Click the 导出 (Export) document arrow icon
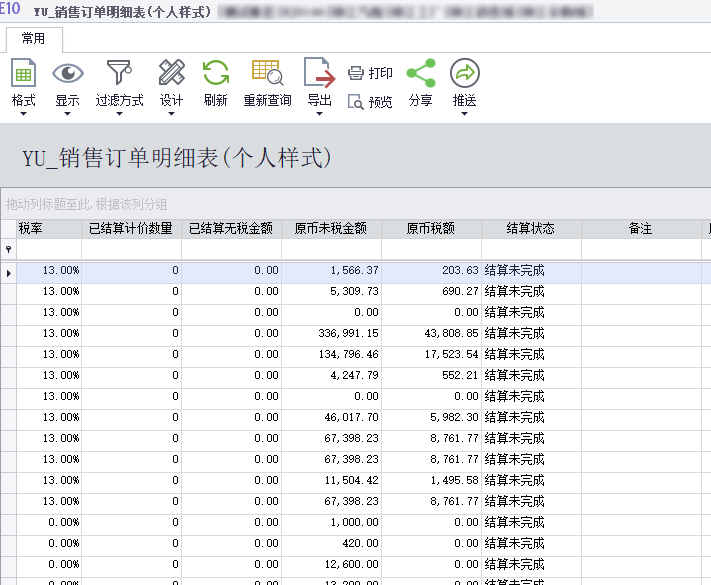 [x=319, y=73]
